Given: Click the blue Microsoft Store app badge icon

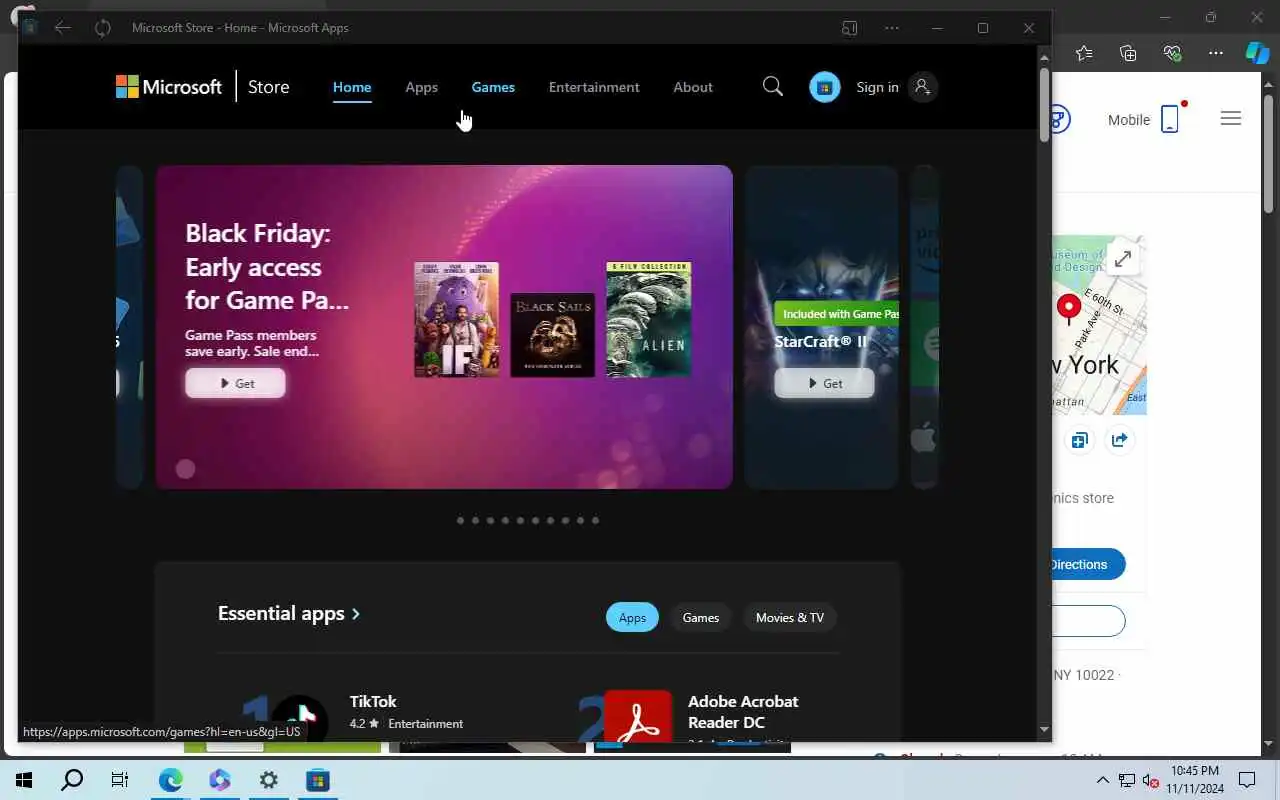Looking at the screenshot, I should [x=825, y=87].
